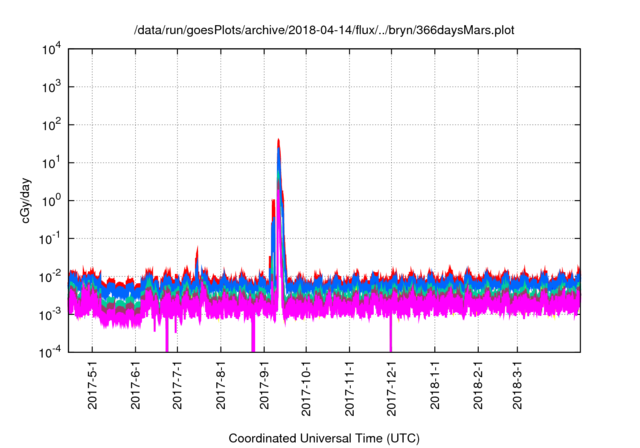Click the plot title file path

pos(324,30)
